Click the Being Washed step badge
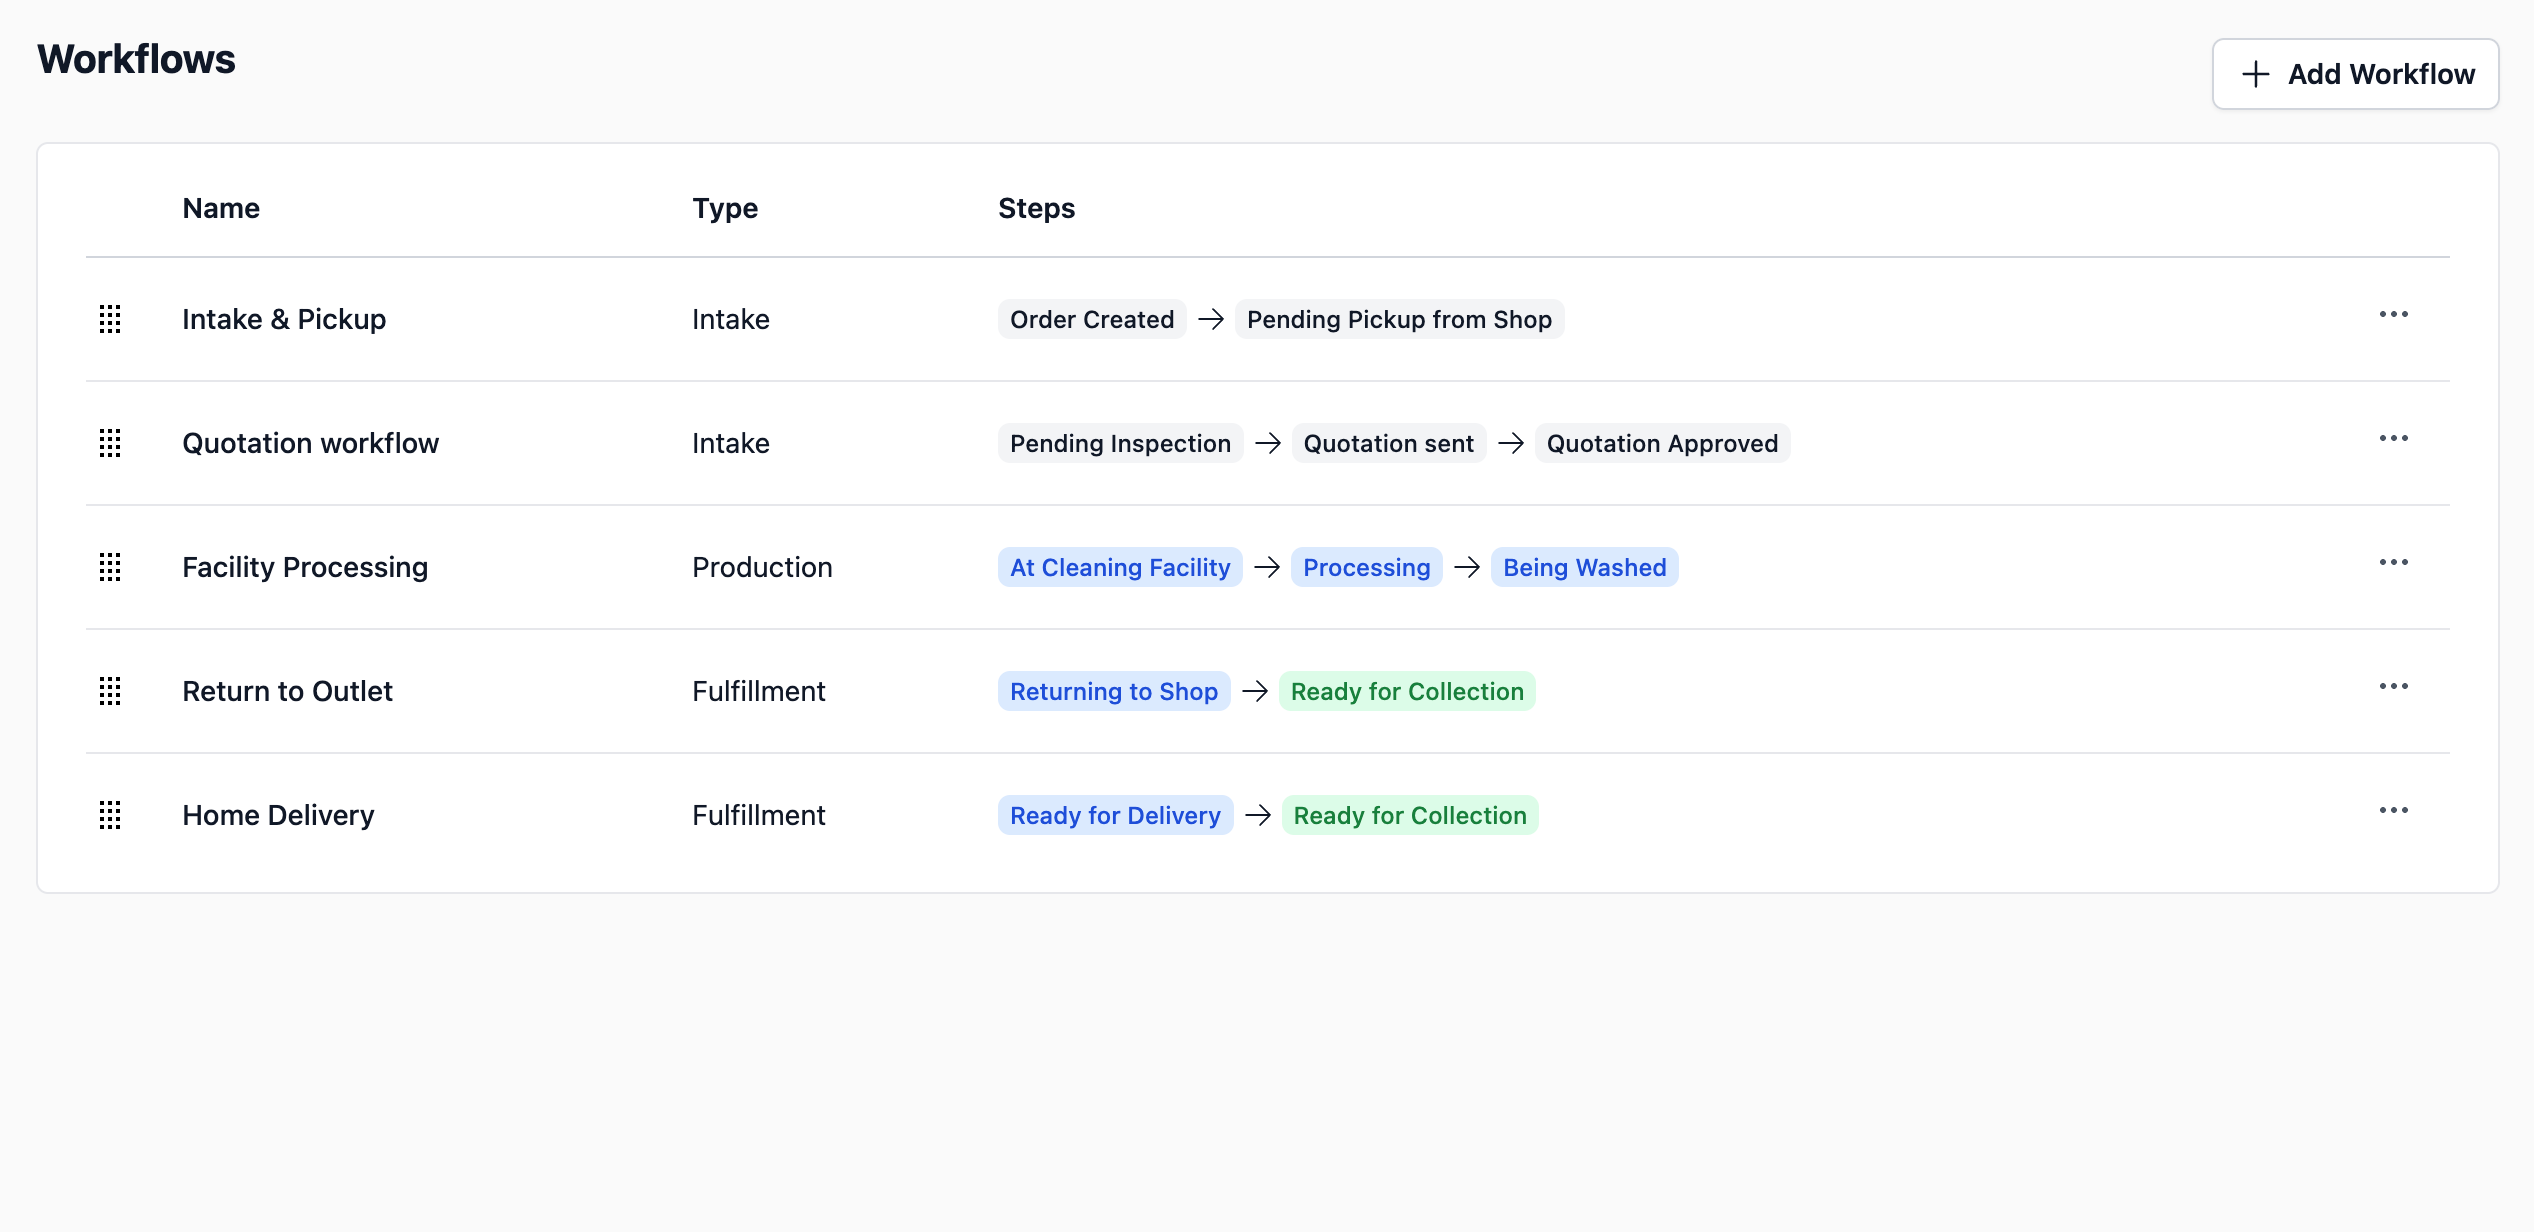 point(1584,567)
